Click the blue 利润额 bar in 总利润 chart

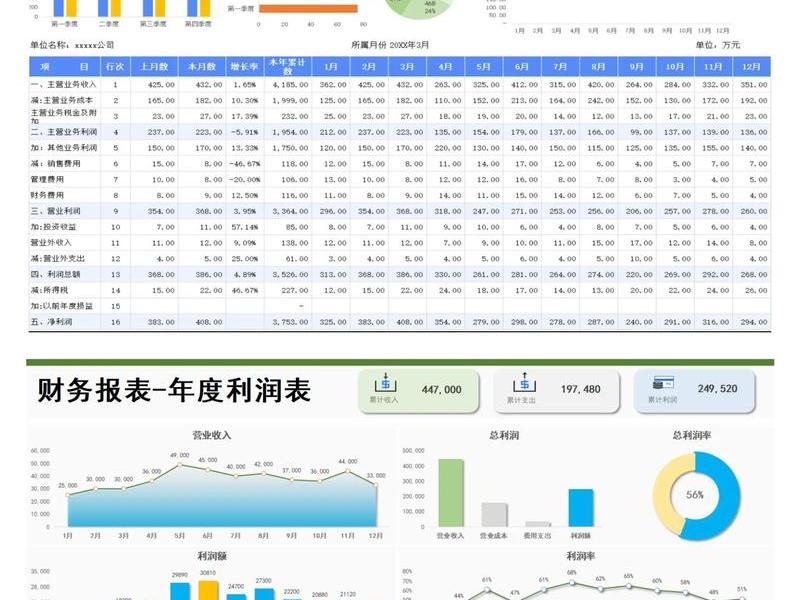[x=581, y=508]
